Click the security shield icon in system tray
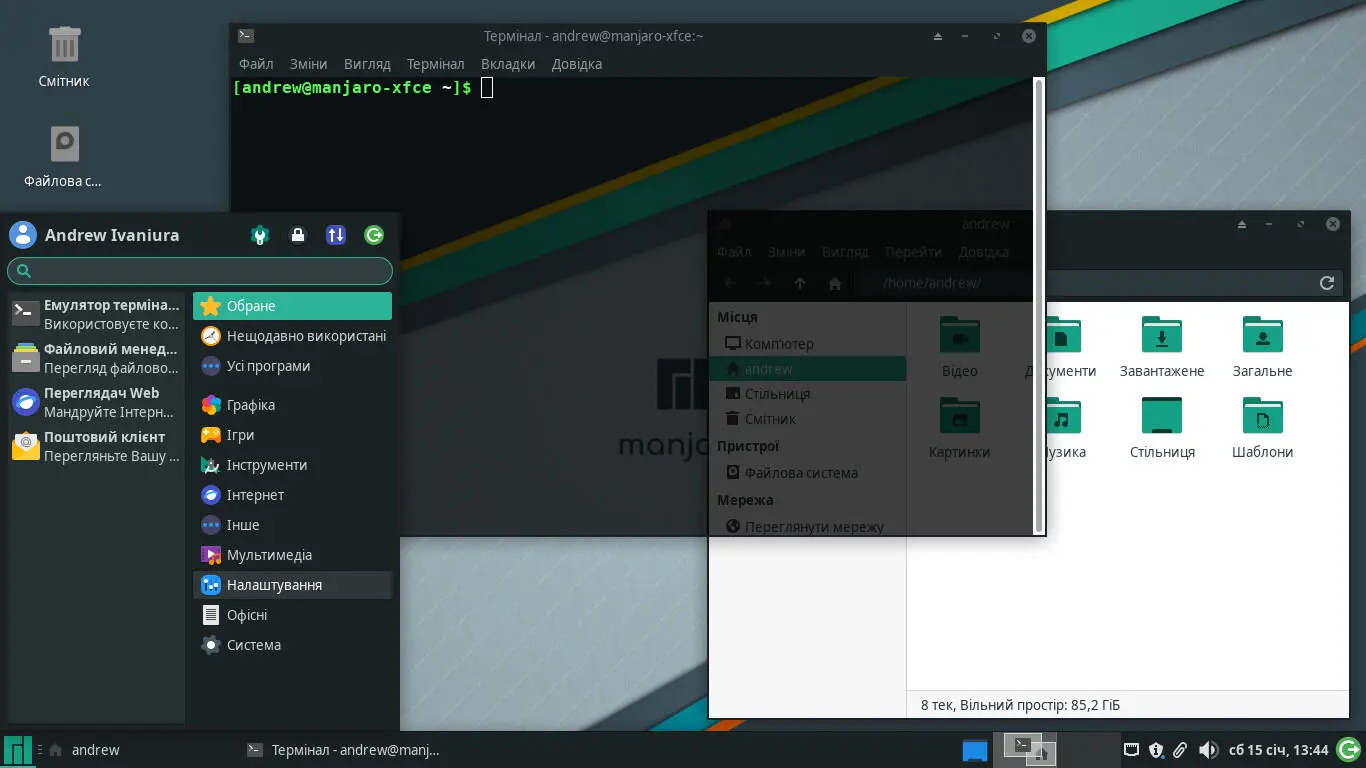Screen dimensions: 1366x768 pos(1156,750)
